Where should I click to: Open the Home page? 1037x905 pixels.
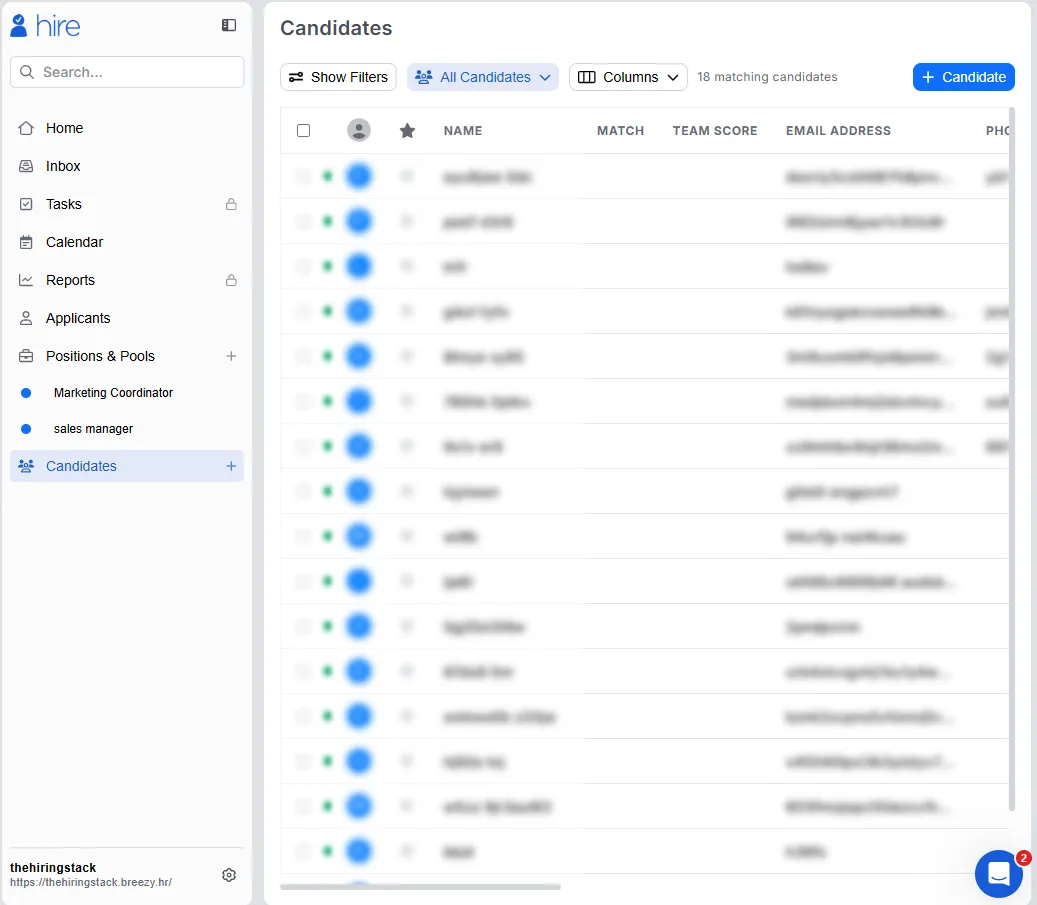64,128
